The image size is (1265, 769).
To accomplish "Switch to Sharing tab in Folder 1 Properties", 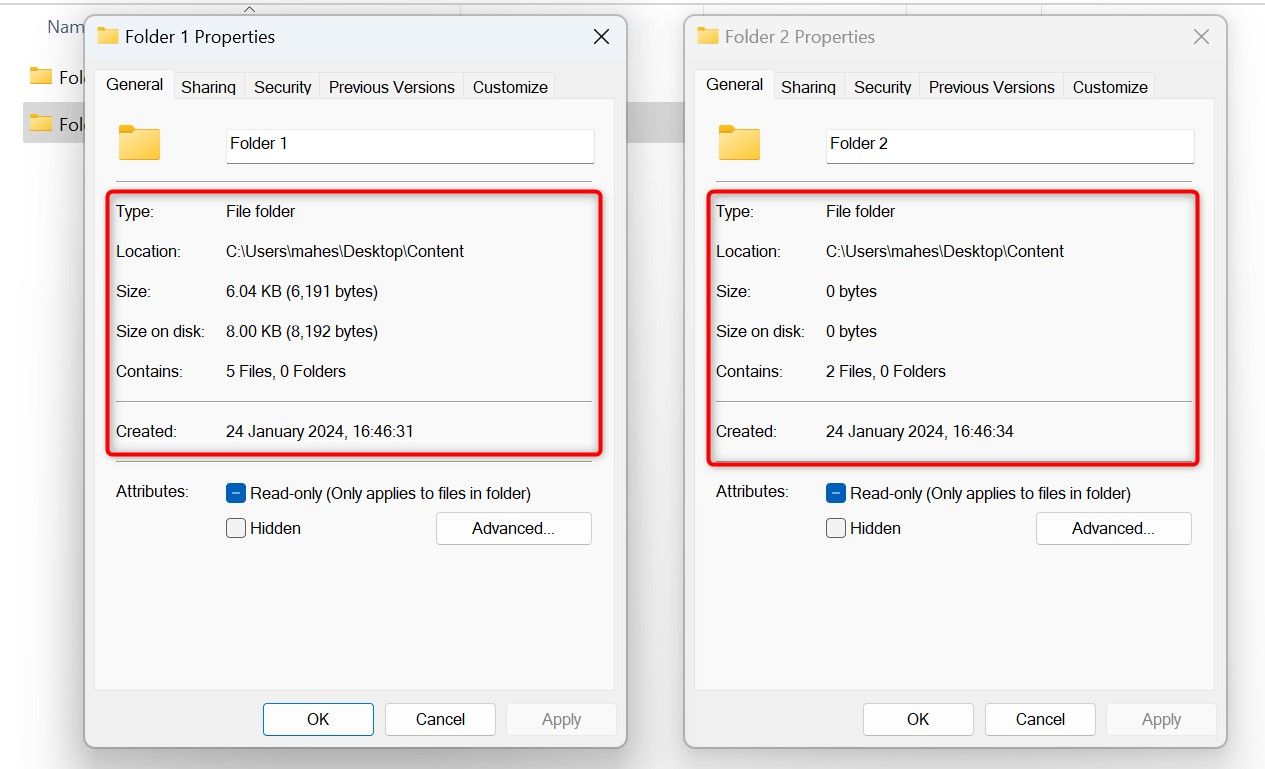I will tap(208, 87).
